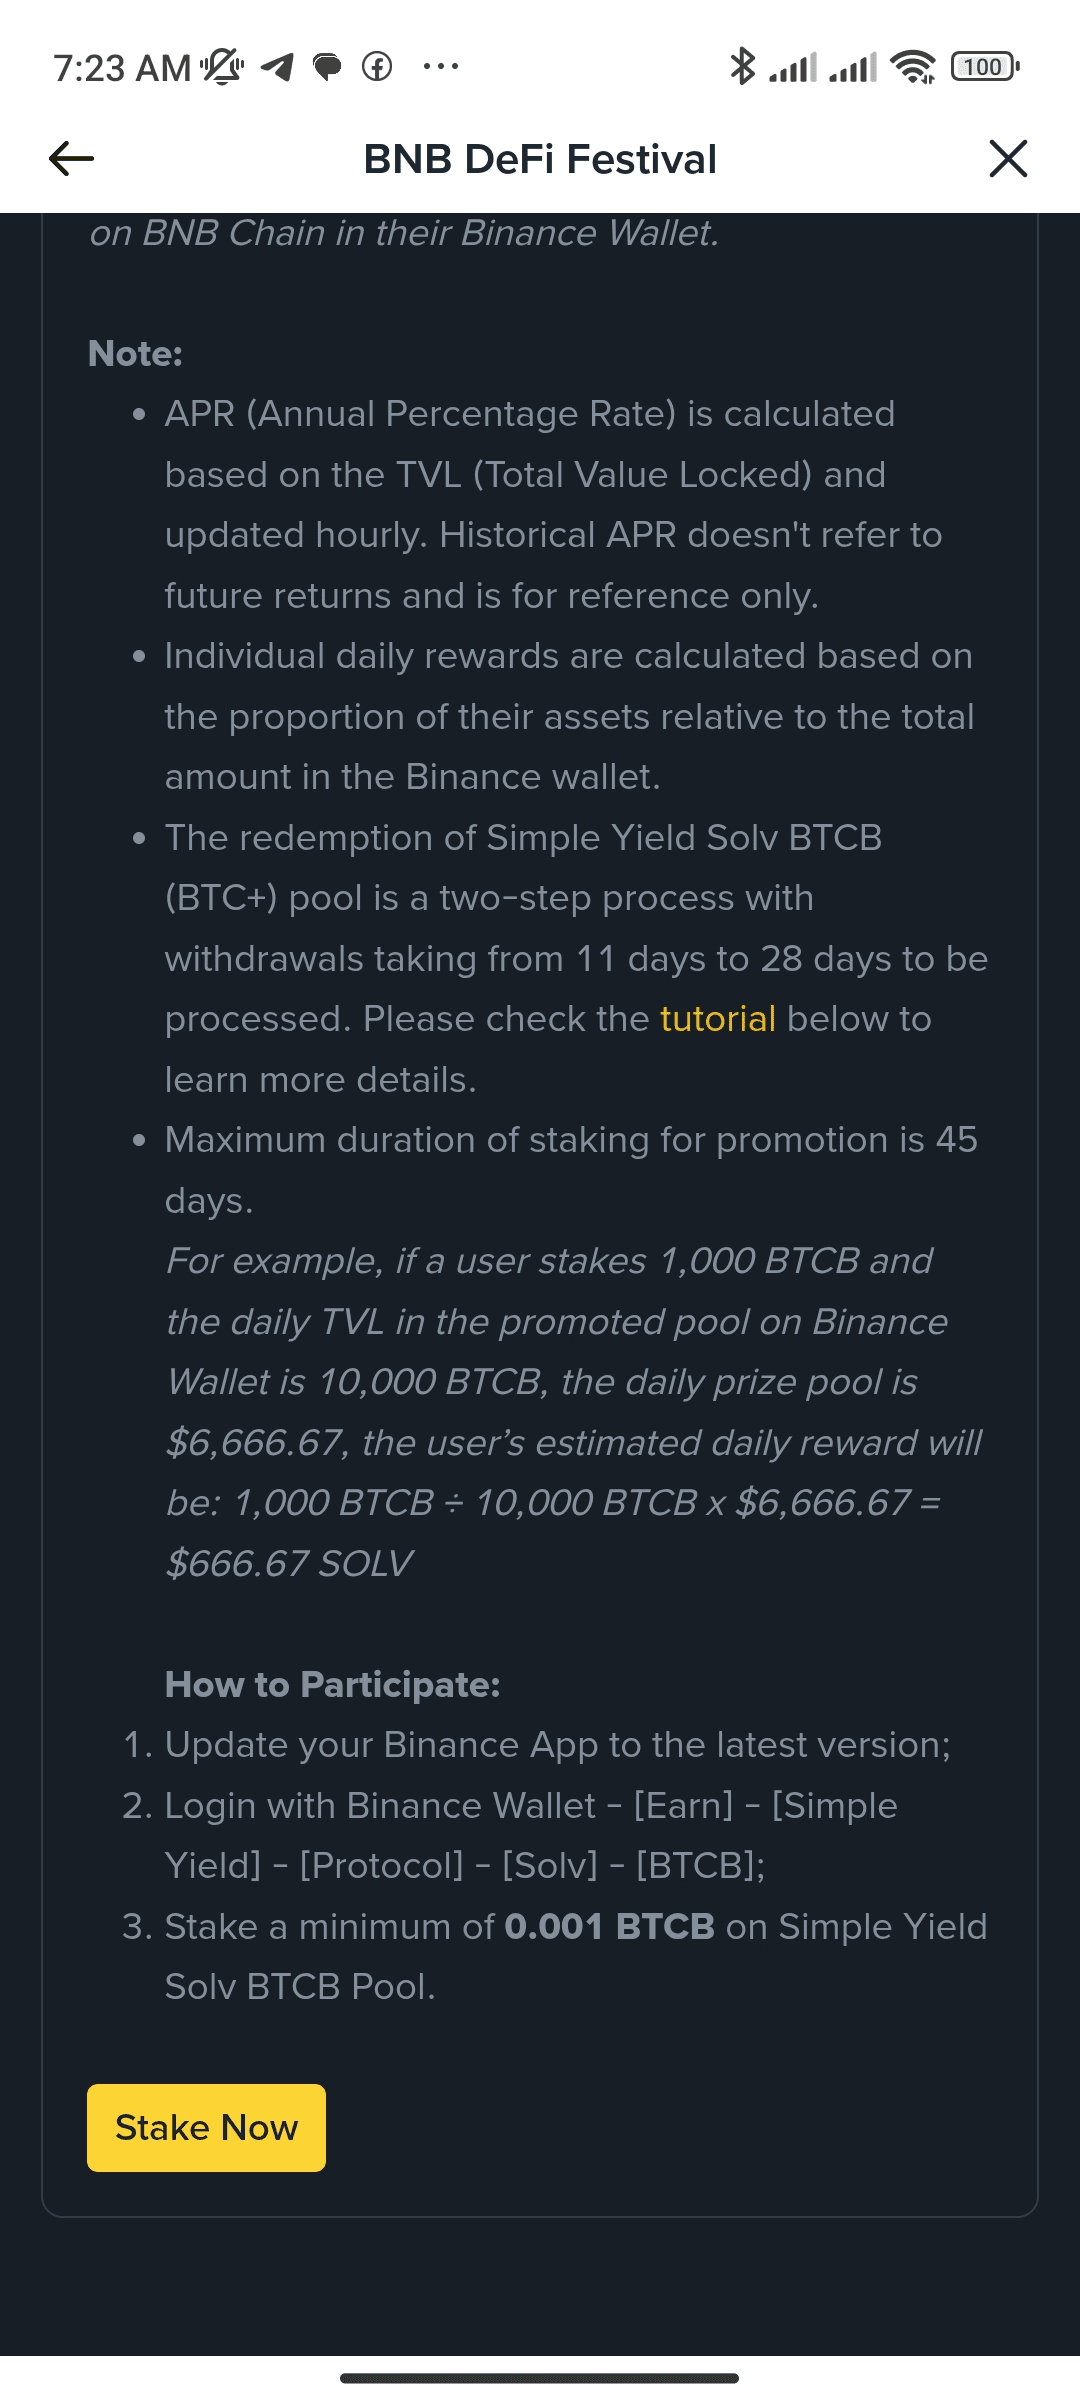
Task: Tap the How to Participate heading
Action: [x=332, y=1685]
